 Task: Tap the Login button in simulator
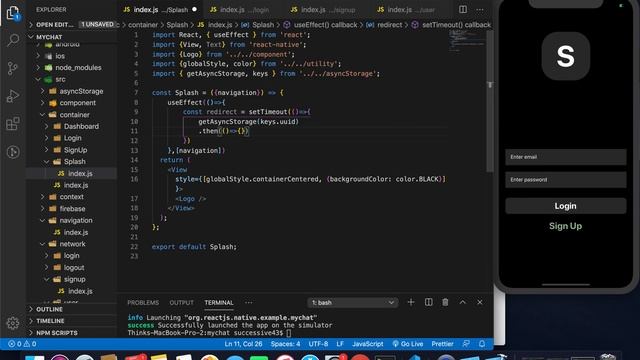(x=565, y=206)
